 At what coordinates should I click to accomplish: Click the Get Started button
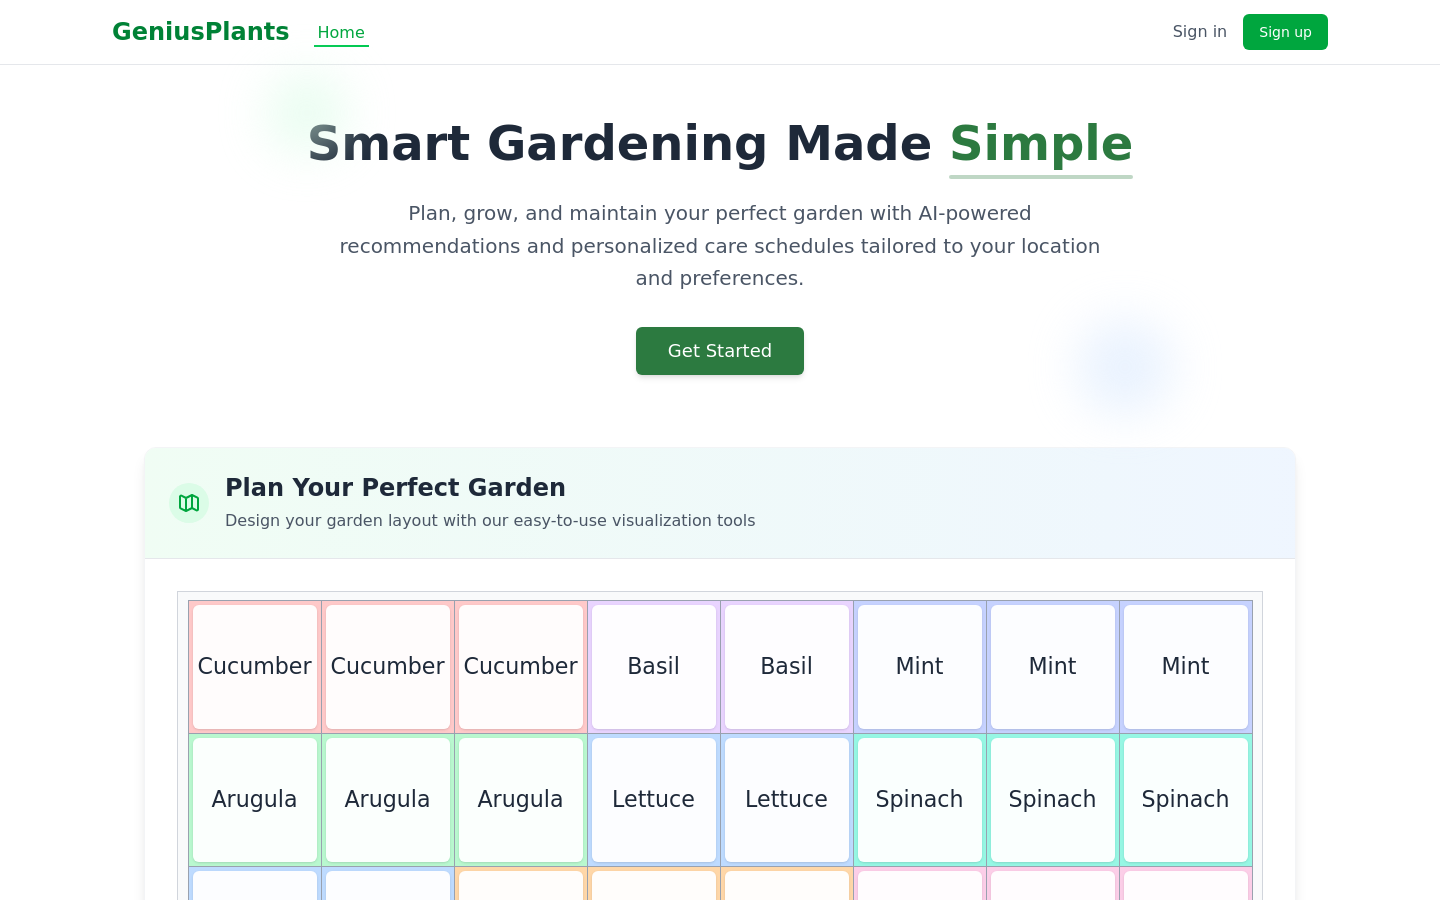pos(720,351)
